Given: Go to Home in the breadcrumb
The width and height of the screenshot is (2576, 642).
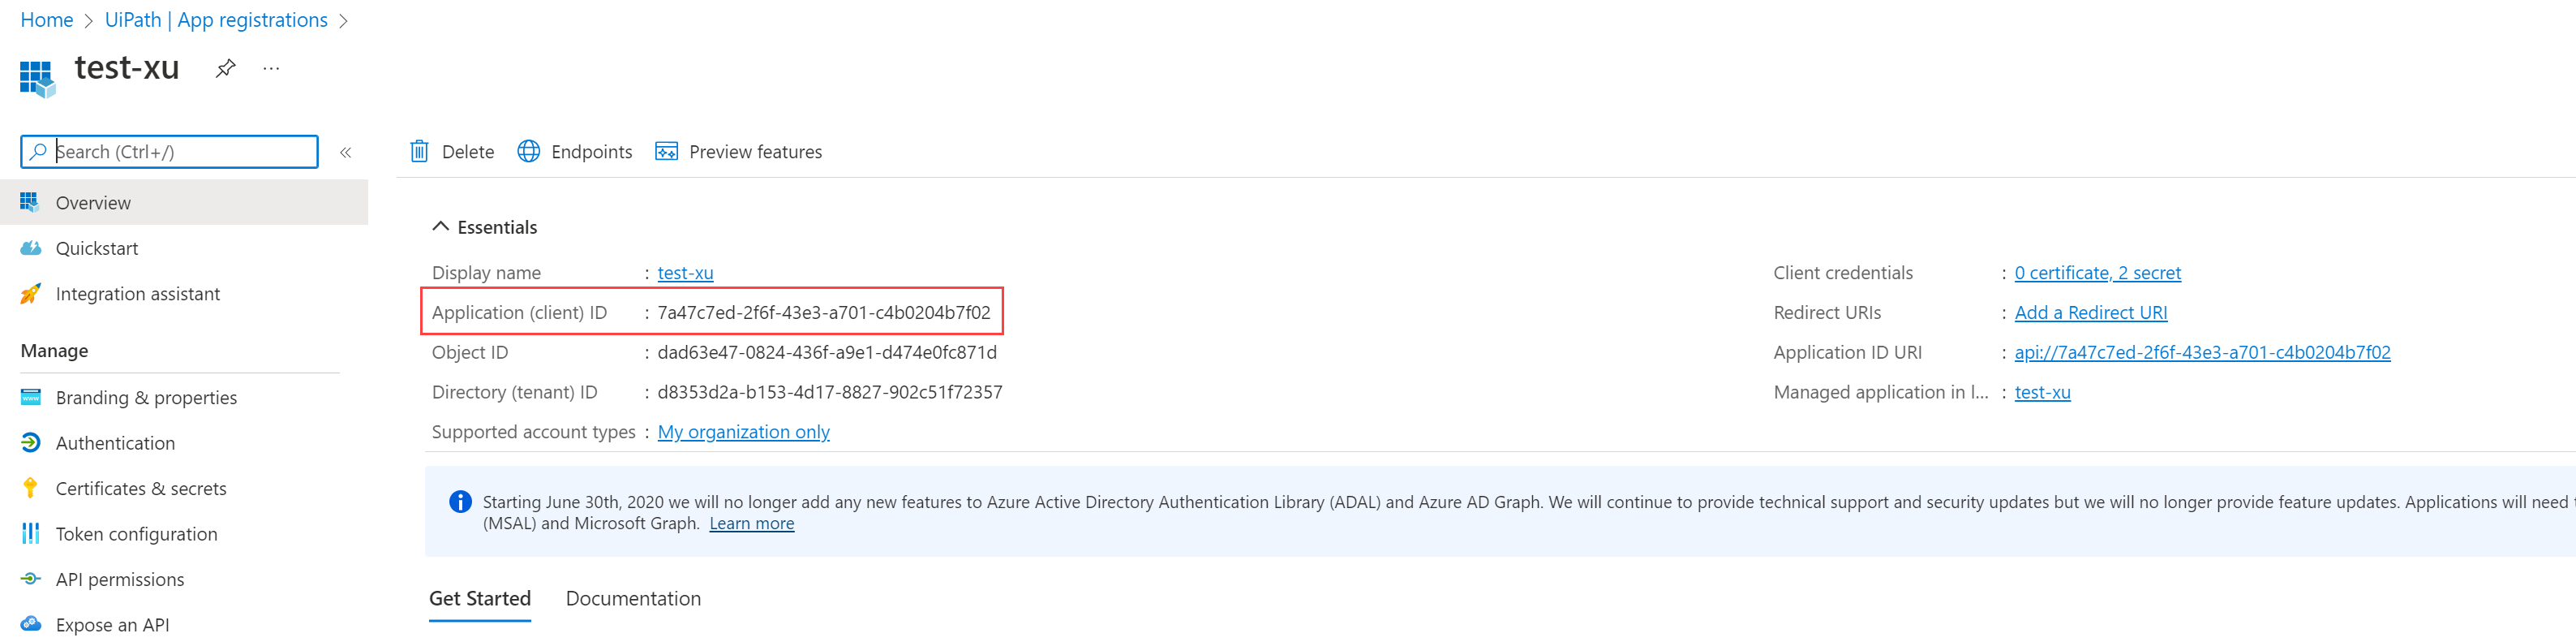Looking at the screenshot, I should point(47,20).
